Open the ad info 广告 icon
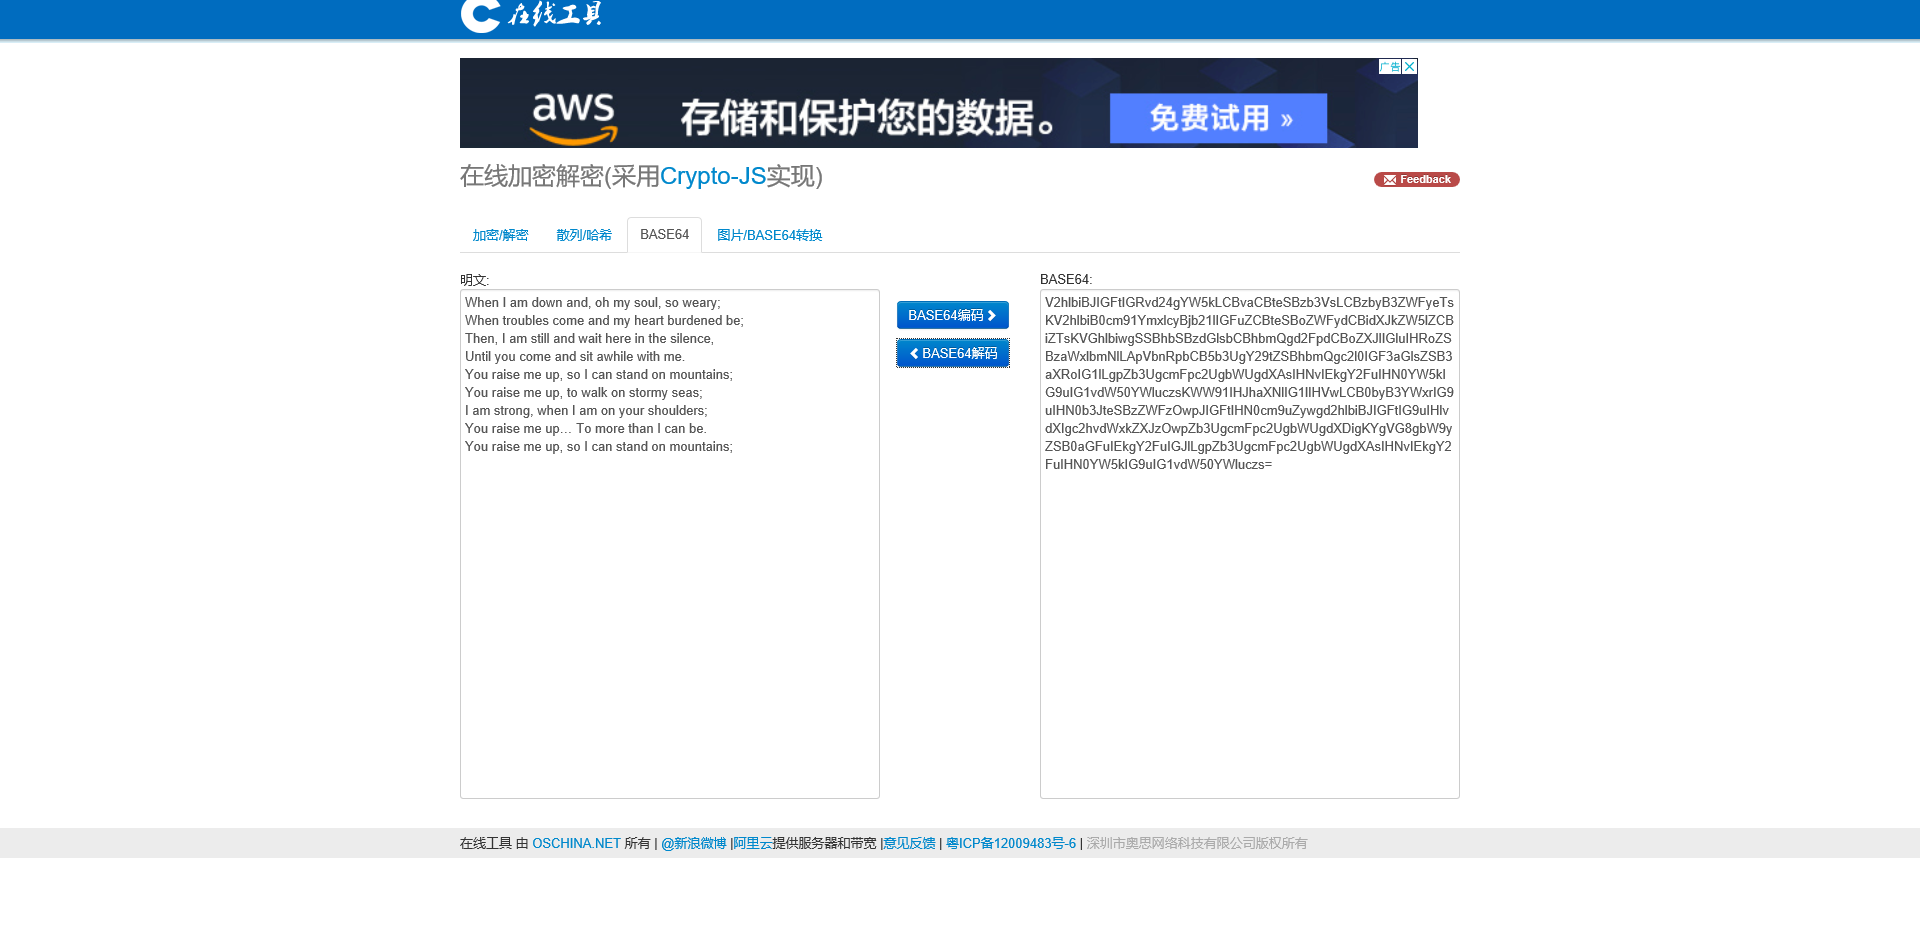Image resolution: width=1920 pixels, height=925 pixels. (1390, 67)
